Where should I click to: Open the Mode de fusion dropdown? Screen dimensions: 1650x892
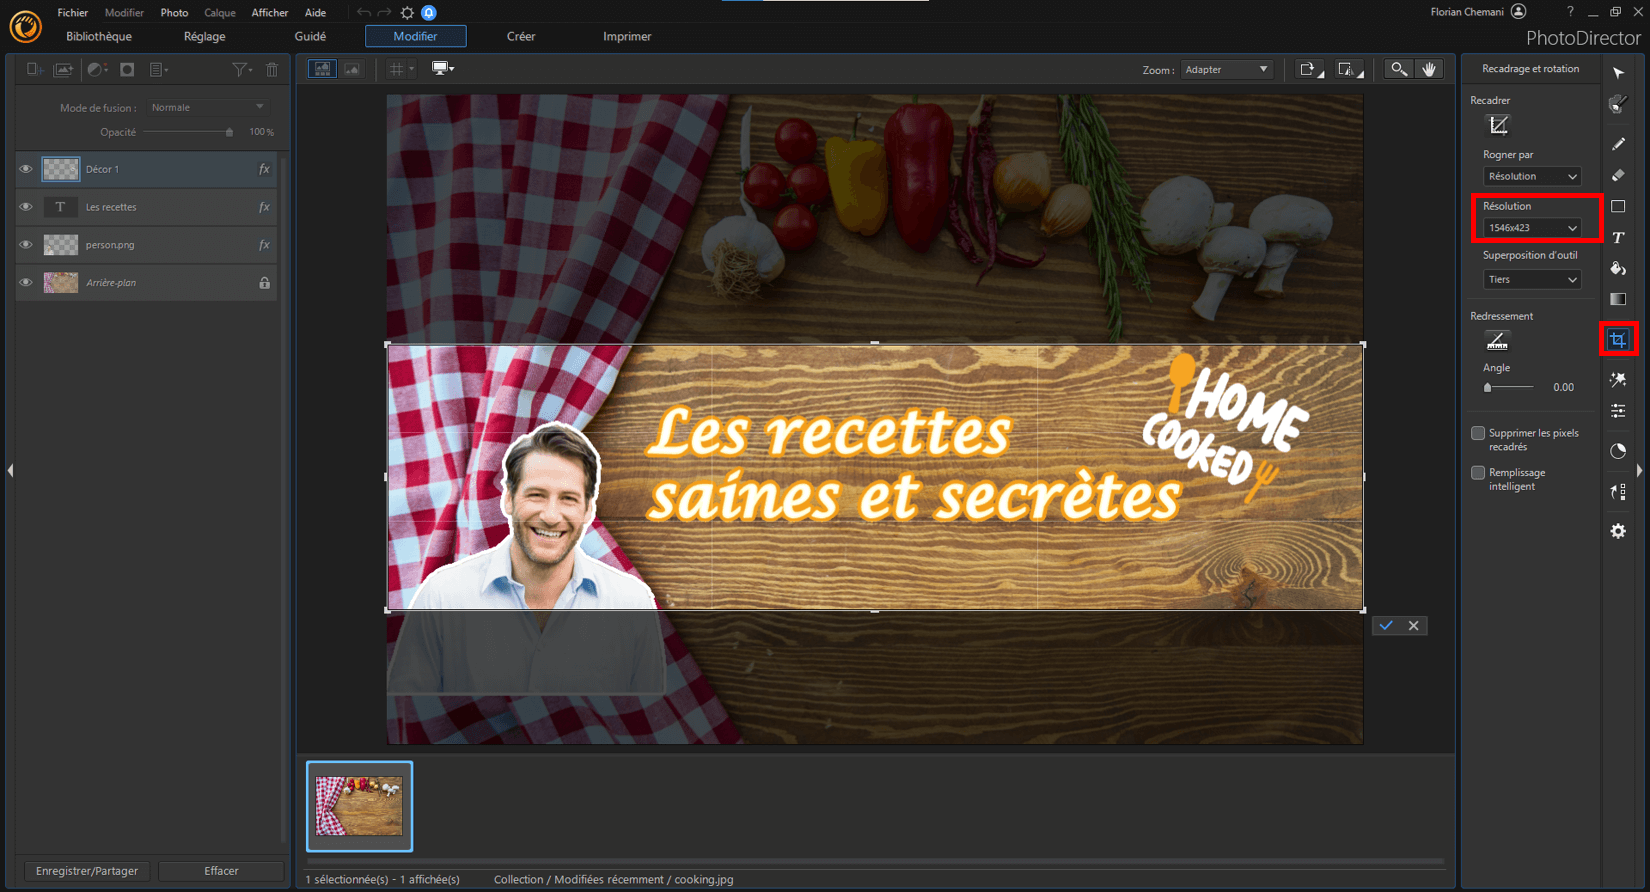[208, 107]
